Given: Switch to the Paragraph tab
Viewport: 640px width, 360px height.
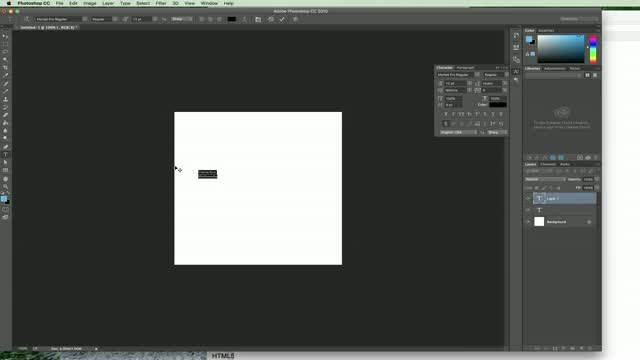Looking at the screenshot, I should 466,68.
